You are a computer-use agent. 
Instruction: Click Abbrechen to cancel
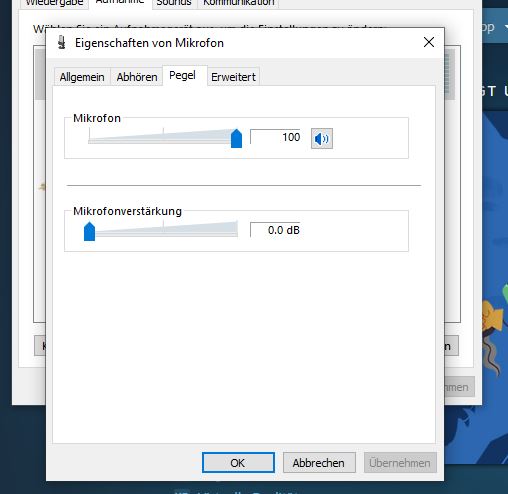coord(319,463)
